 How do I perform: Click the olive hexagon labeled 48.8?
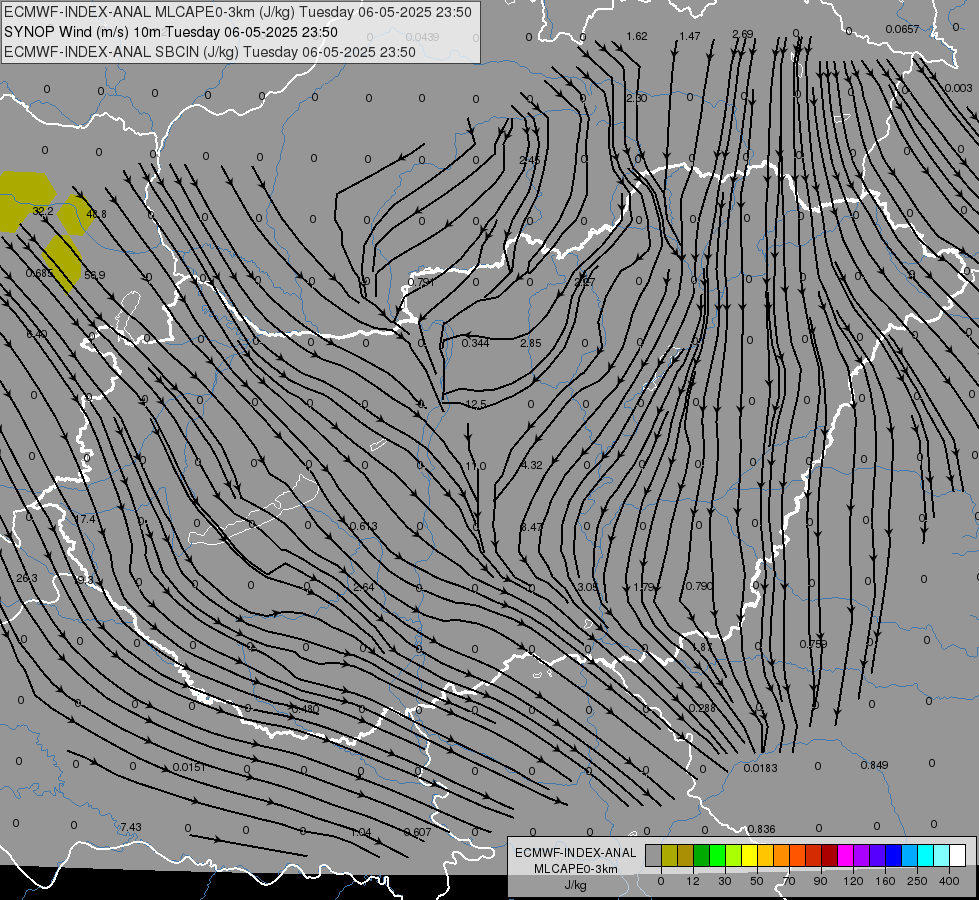tap(76, 214)
